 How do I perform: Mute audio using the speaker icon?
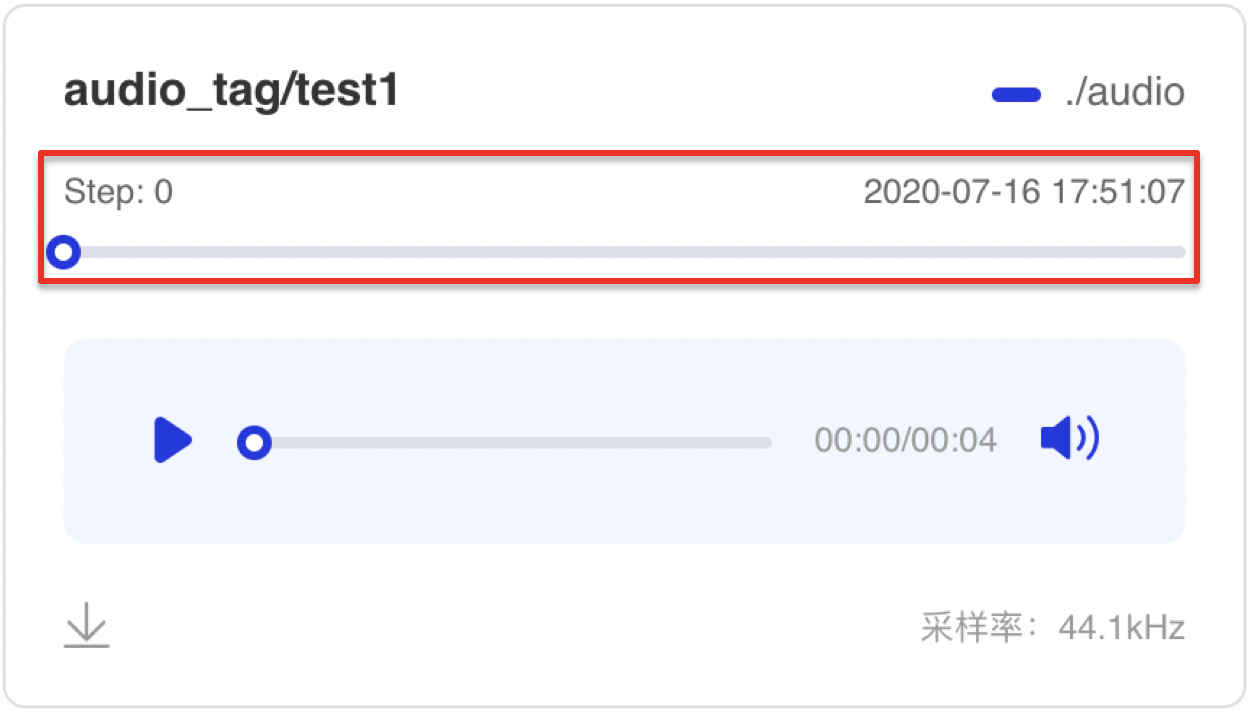1069,438
